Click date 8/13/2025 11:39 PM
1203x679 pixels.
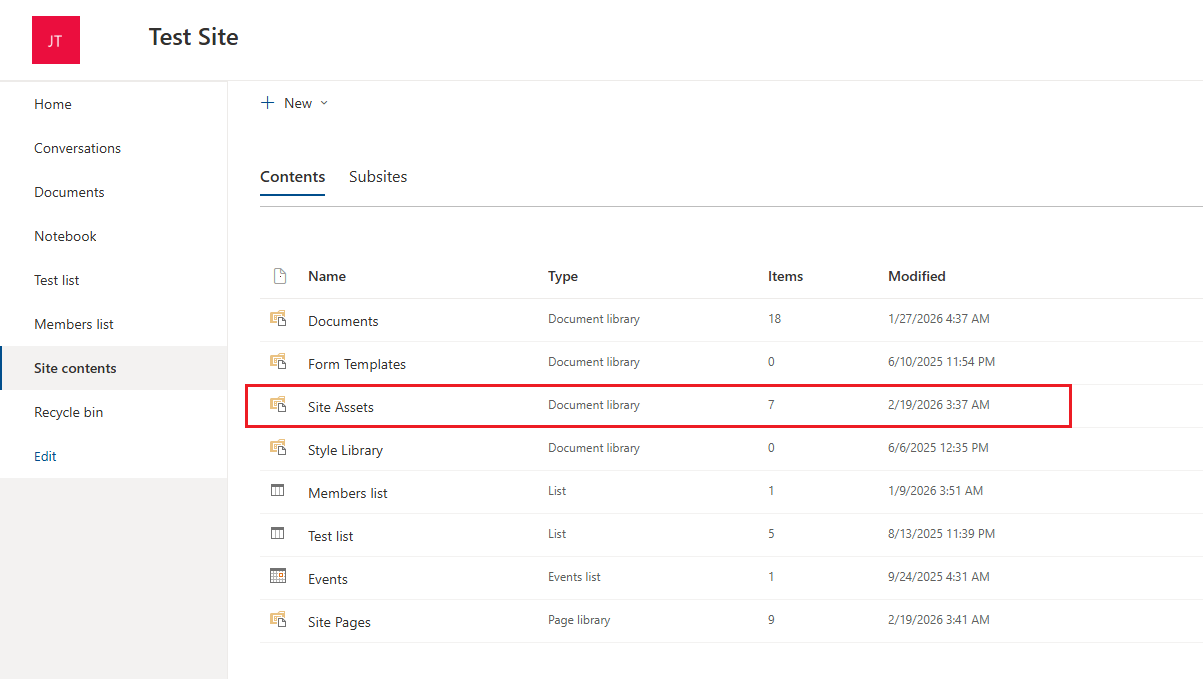[x=941, y=534]
